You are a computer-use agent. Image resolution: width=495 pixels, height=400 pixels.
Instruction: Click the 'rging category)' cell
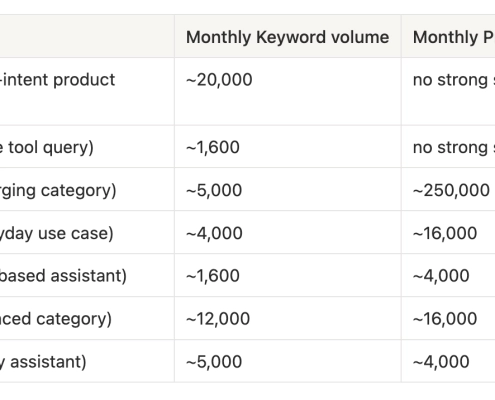coord(87,189)
